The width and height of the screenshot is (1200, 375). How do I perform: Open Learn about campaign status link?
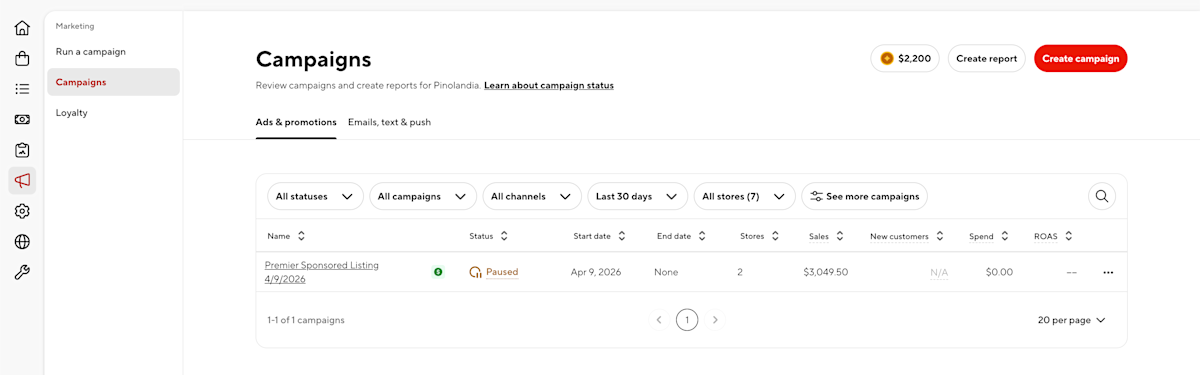[x=549, y=85]
